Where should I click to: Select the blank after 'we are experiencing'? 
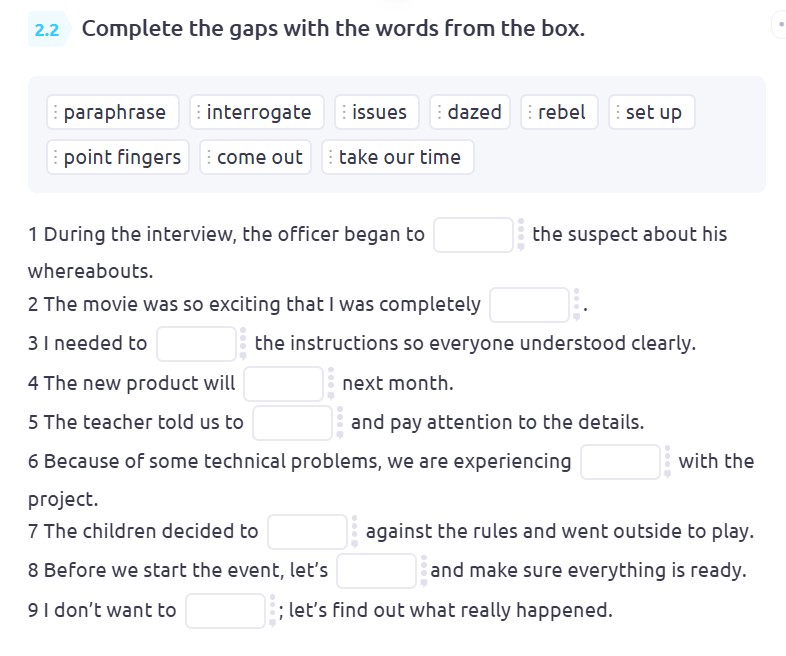point(620,462)
